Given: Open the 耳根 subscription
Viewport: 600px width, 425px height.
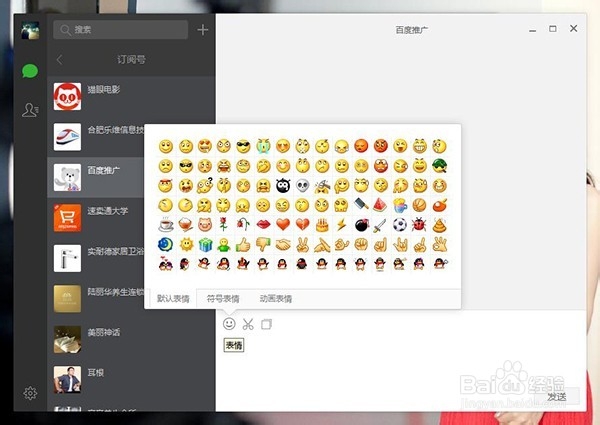Looking at the screenshot, I should 131,380.
